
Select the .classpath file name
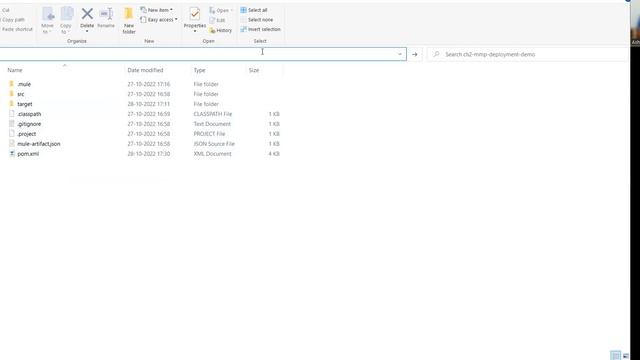coord(29,114)
